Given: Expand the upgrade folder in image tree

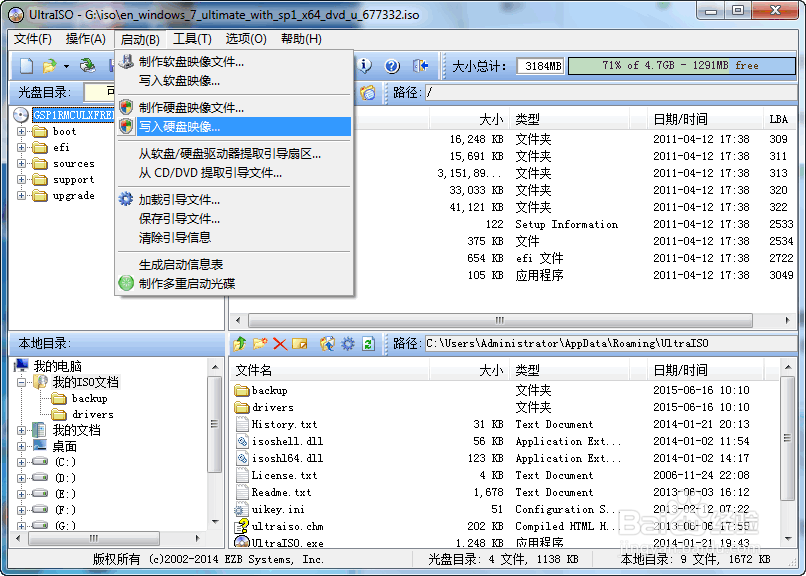Looking at the screenshot, I should [21, 195].
